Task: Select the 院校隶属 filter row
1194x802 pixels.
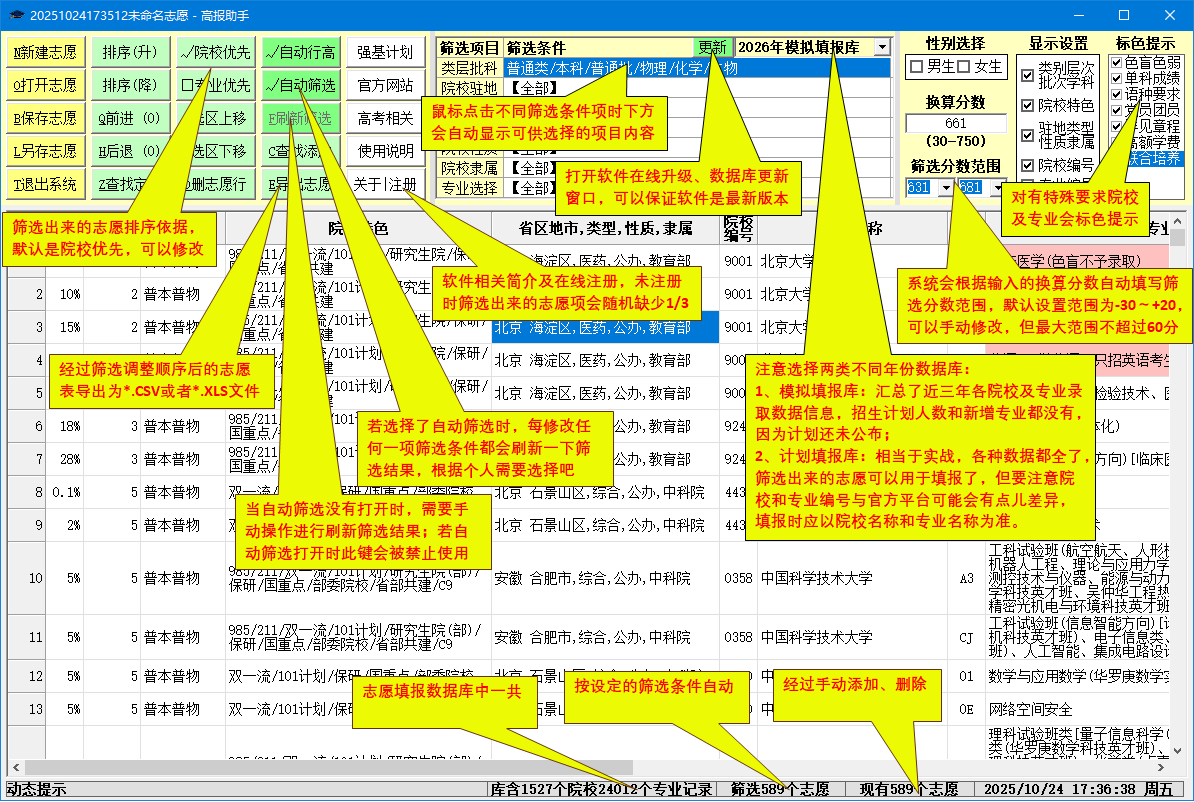Action: coord(470,167)
